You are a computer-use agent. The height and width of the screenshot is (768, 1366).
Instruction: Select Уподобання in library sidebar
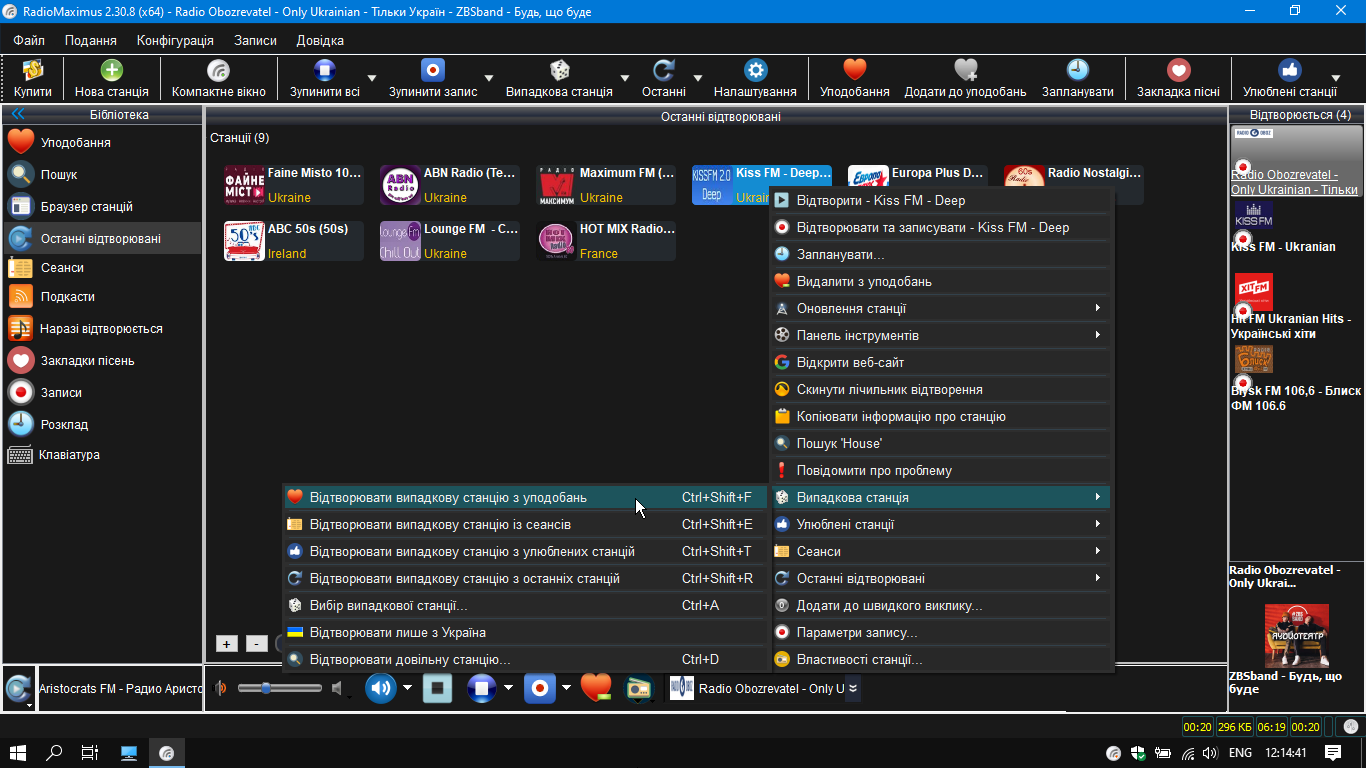tap(101, 142)
